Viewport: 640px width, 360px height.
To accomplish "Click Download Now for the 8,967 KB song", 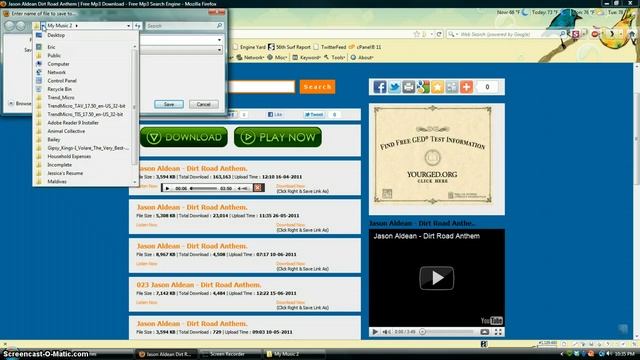I will pos(291,264).
